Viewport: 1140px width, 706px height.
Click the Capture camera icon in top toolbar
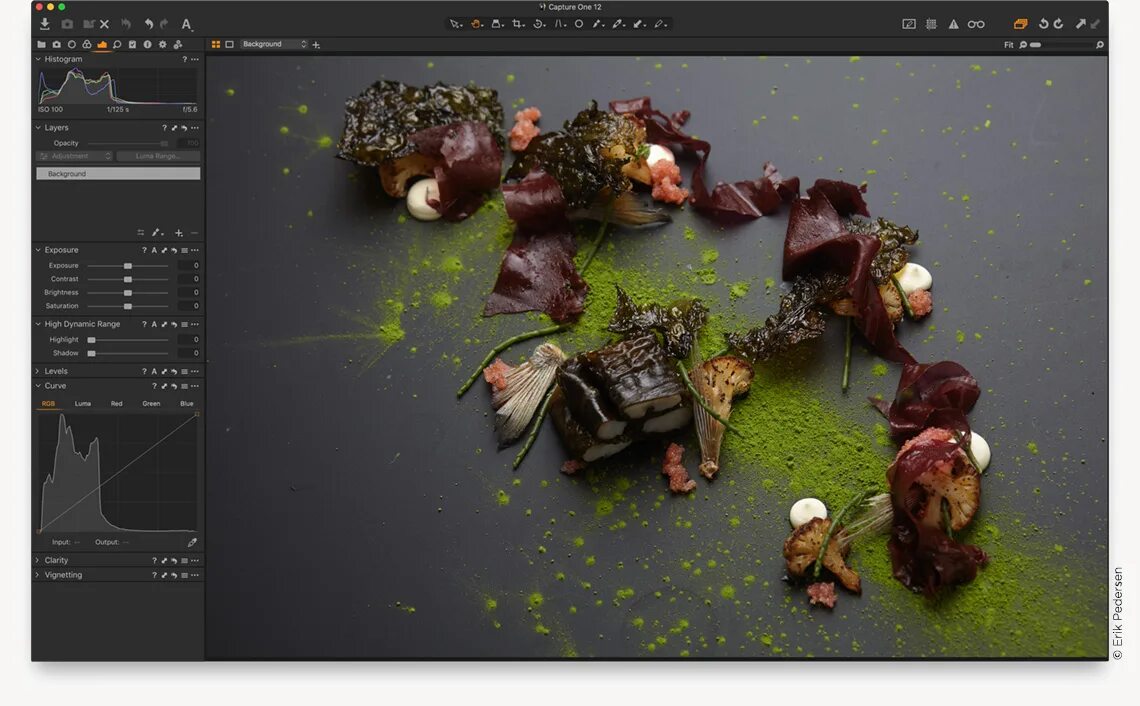pos(67,24)
